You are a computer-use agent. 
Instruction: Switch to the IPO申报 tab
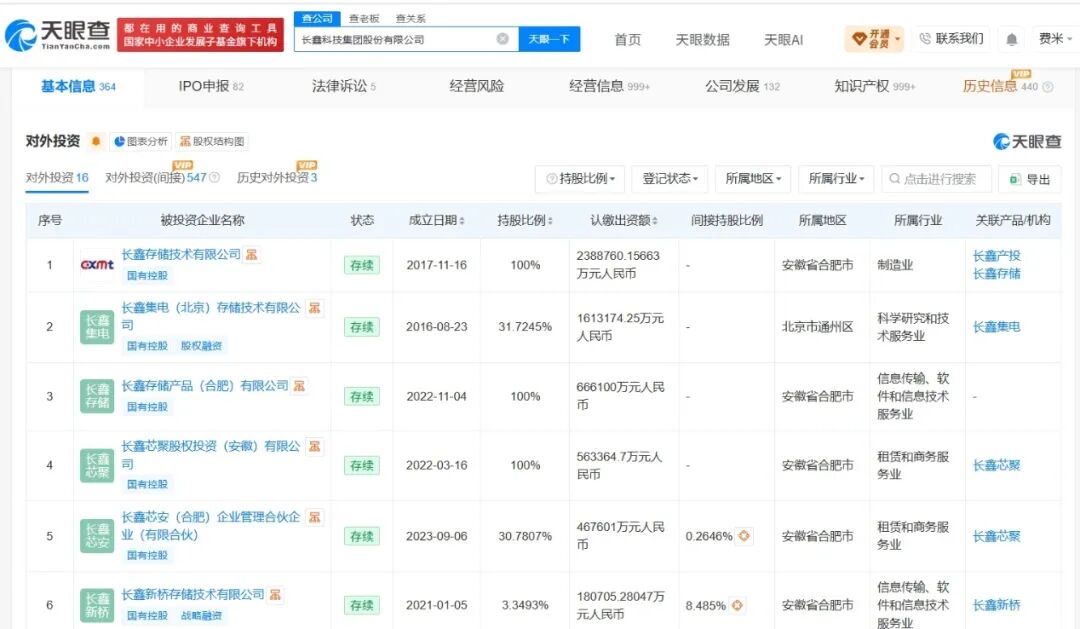click(x=211, y=87)
